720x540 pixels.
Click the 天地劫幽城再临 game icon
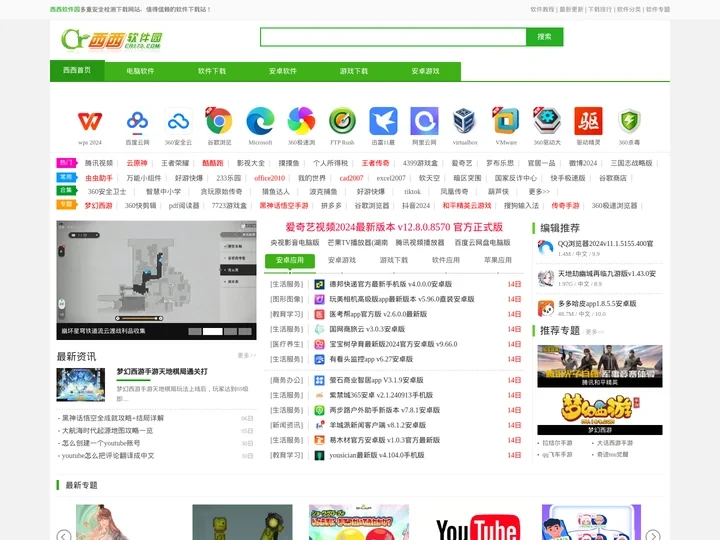(x=546, y=278)
